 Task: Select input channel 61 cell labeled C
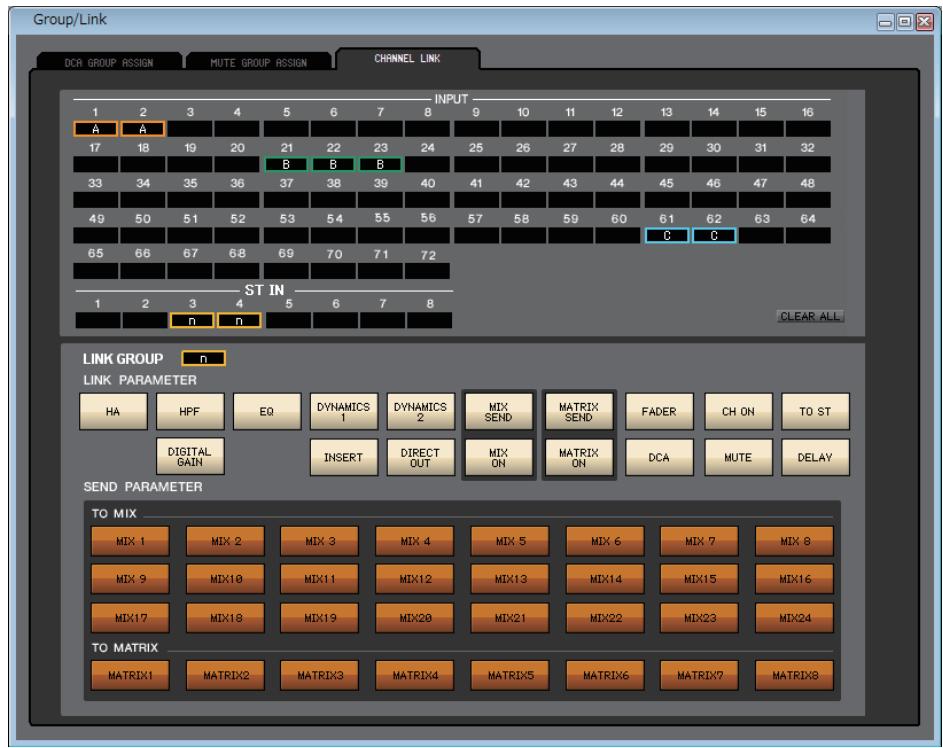(667, 236)
